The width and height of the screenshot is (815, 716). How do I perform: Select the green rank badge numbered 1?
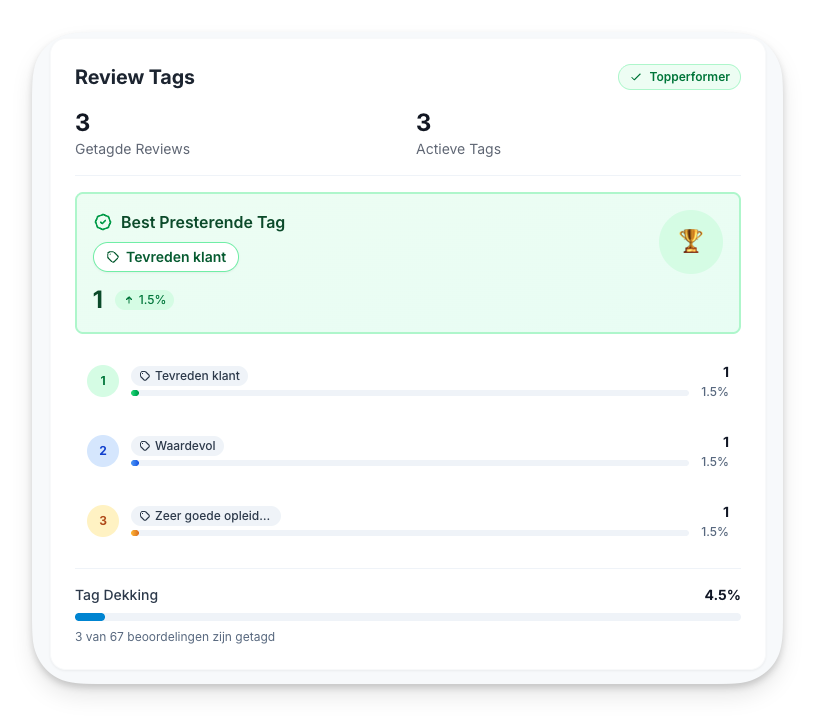point(103,381)
